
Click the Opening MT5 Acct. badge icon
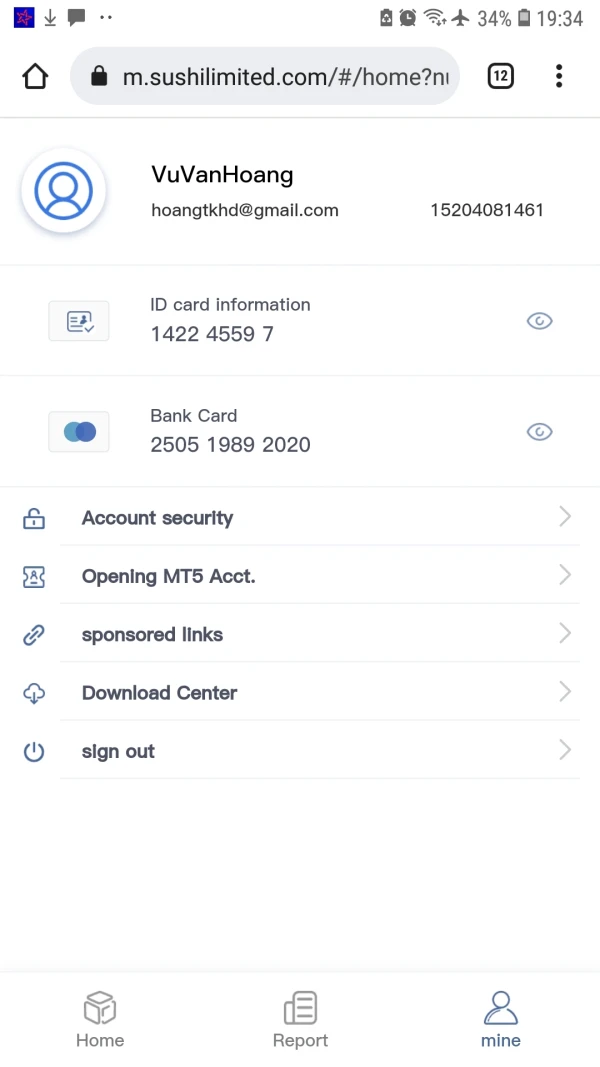pyautogui.click(x=34, y=576)
